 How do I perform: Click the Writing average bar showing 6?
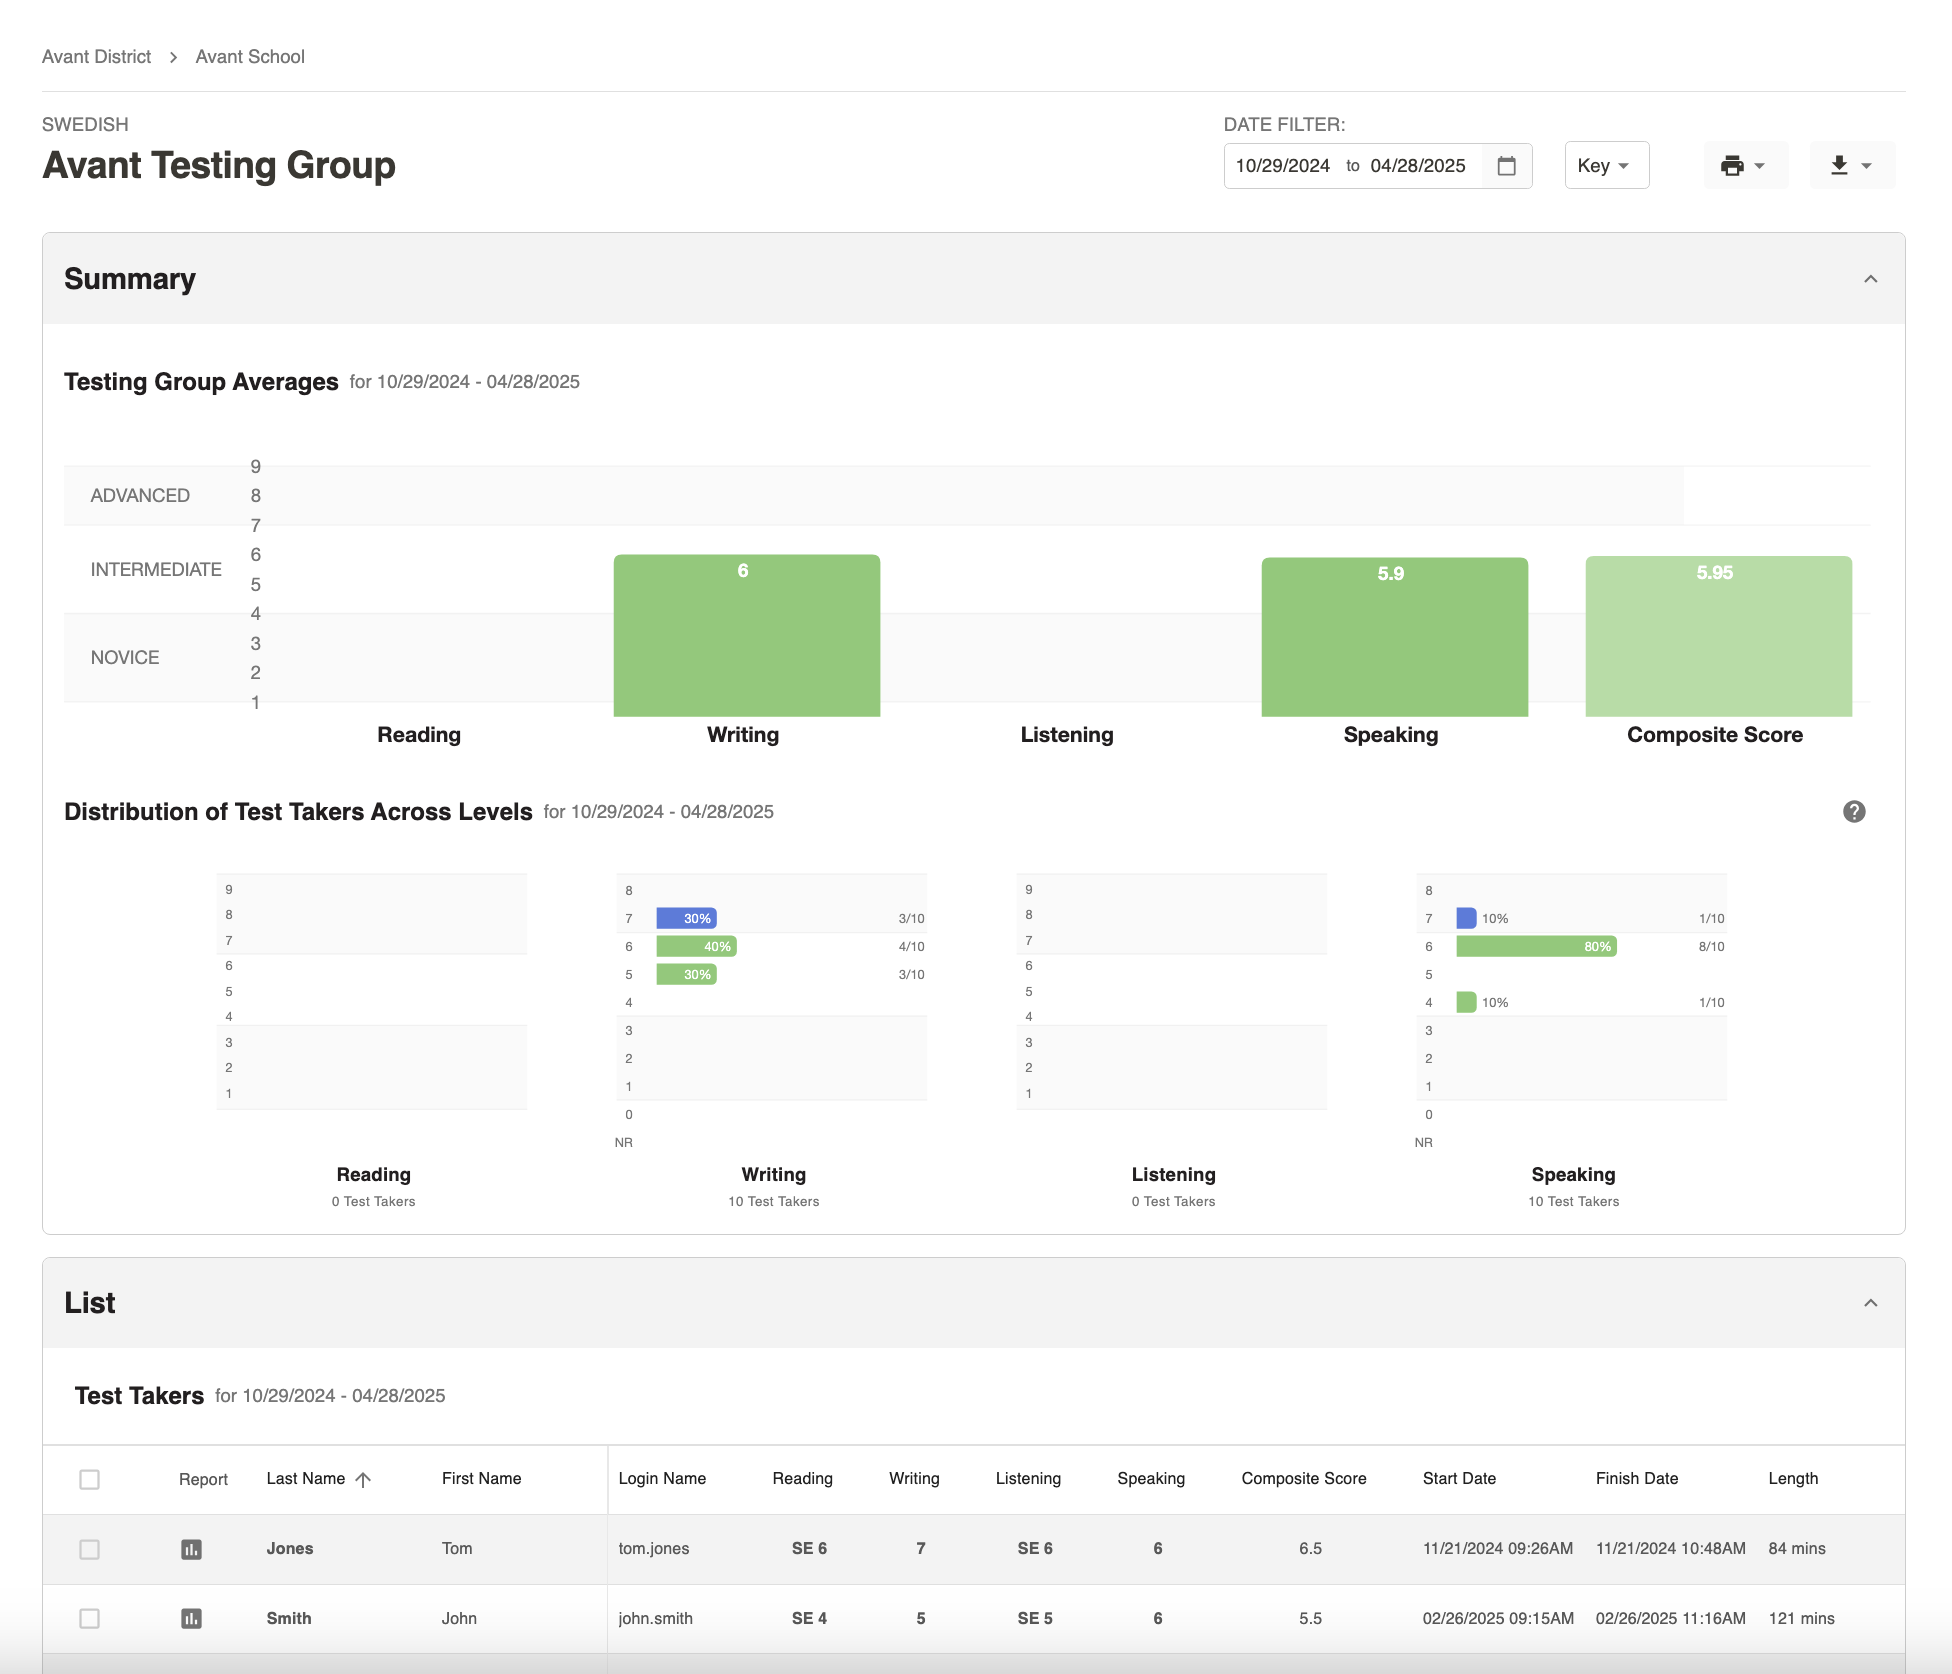point(746,636)
